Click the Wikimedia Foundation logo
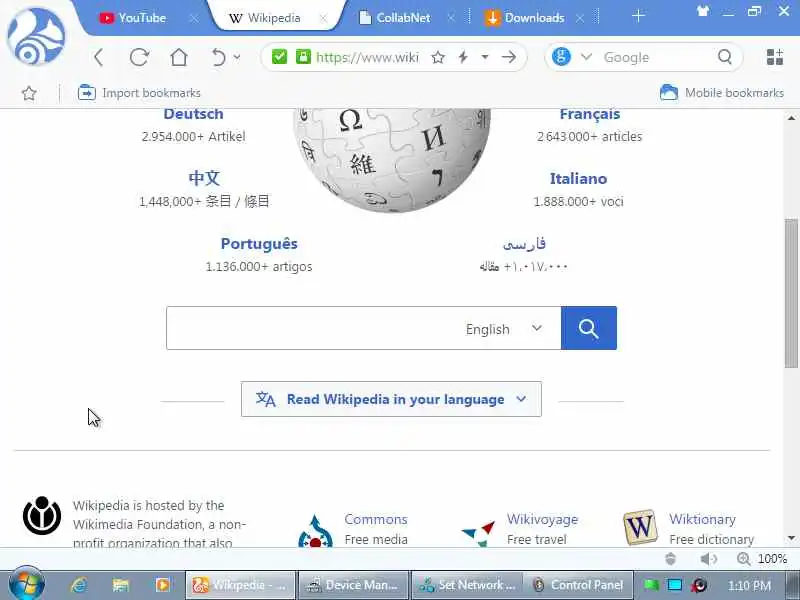The image size is (800, 600). tap(42, 516)
